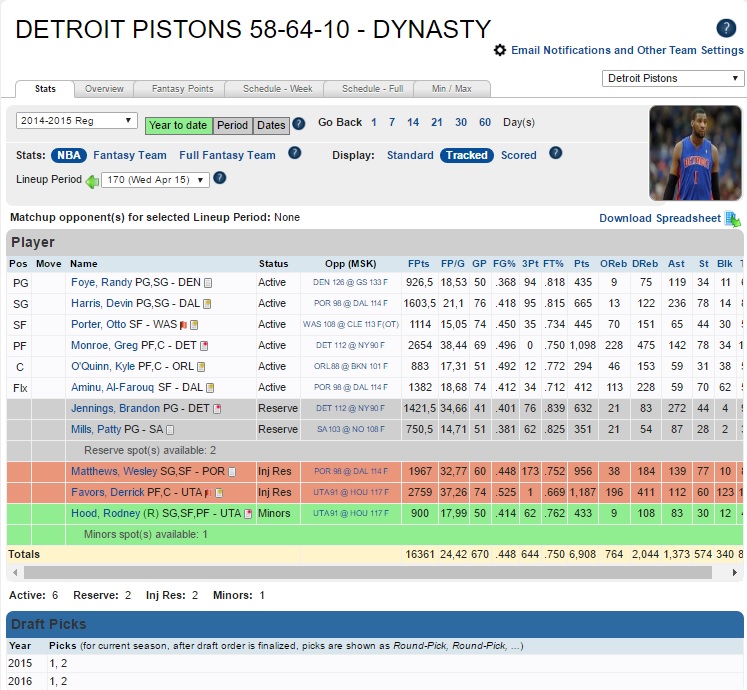The height and width of the screenshot is (690, 747).
Task: Open Brandon Jennings player link
Action: (115, 408)
